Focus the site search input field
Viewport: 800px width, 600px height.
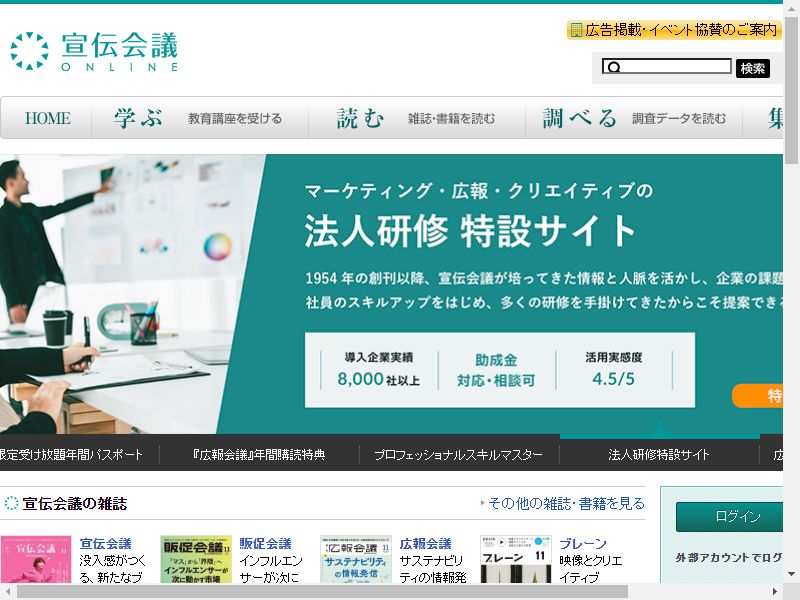point(667,66)
